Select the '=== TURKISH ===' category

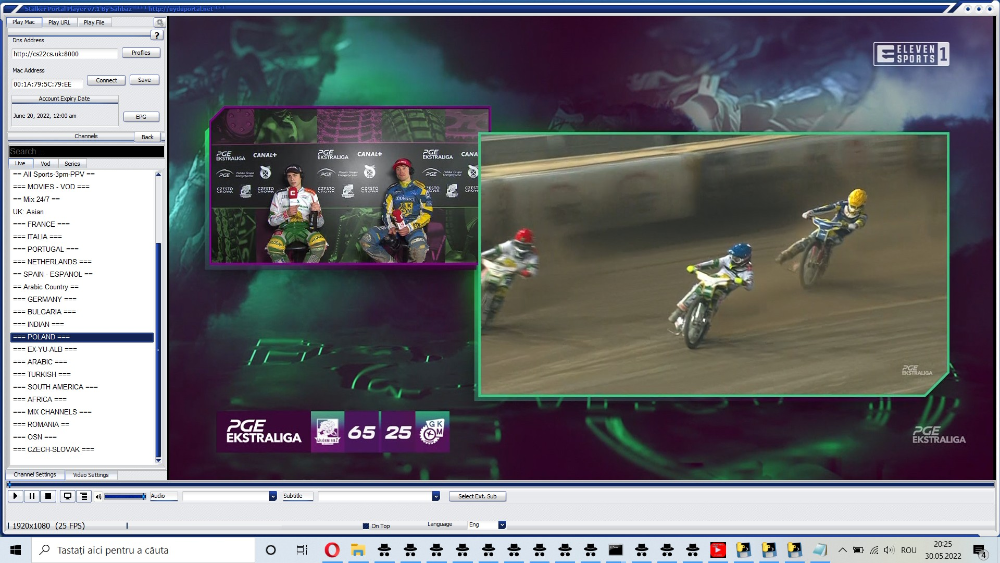point(82,374)
